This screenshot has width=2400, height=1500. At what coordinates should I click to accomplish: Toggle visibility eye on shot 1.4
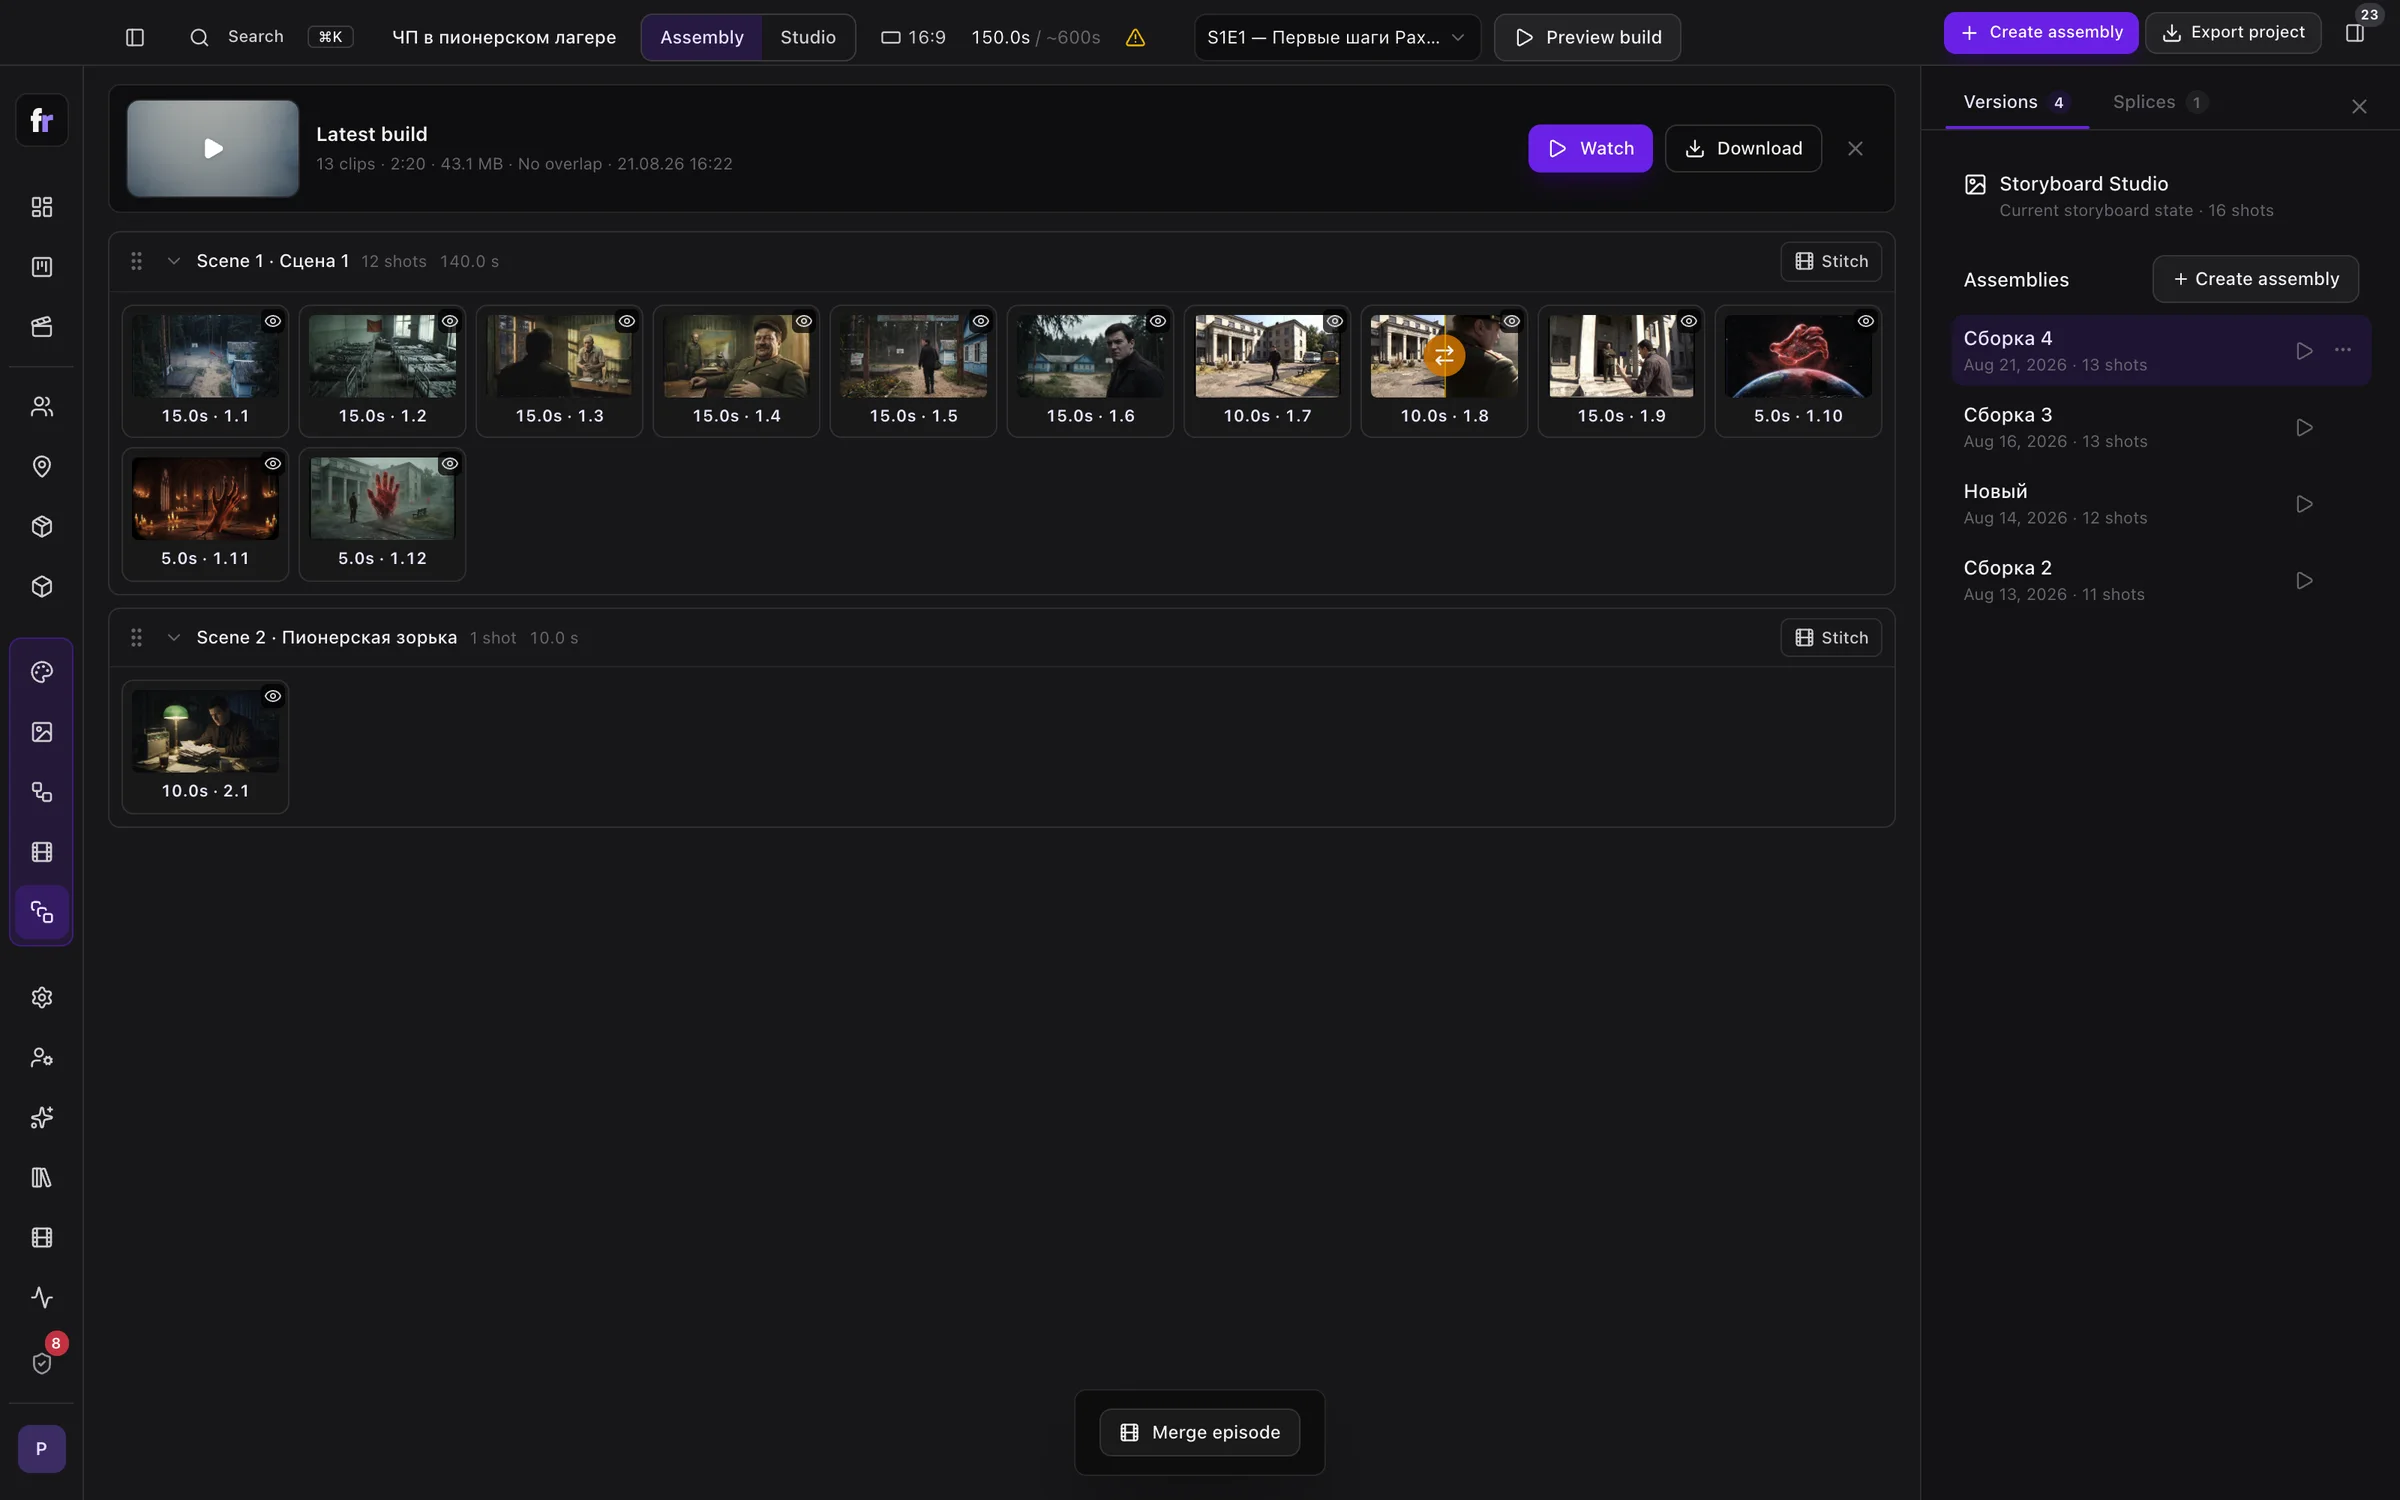tap(804, 321)
